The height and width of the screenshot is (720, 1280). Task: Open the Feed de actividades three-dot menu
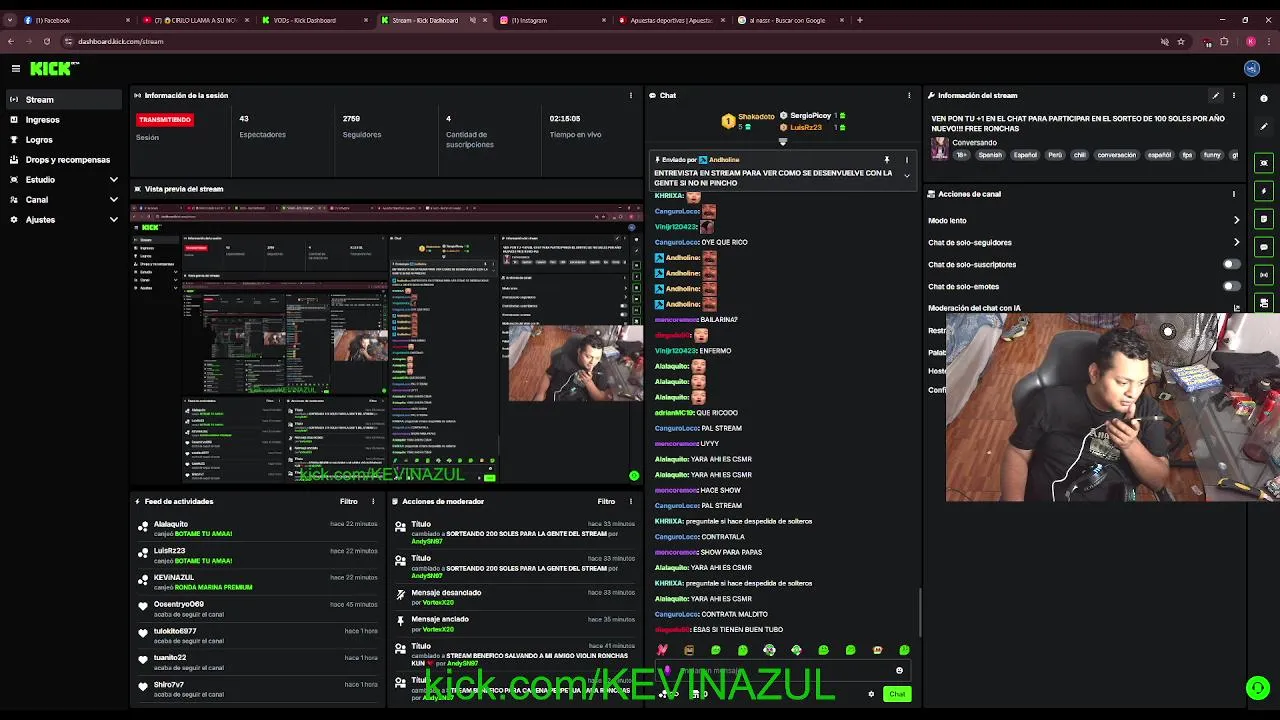(373, 501)
